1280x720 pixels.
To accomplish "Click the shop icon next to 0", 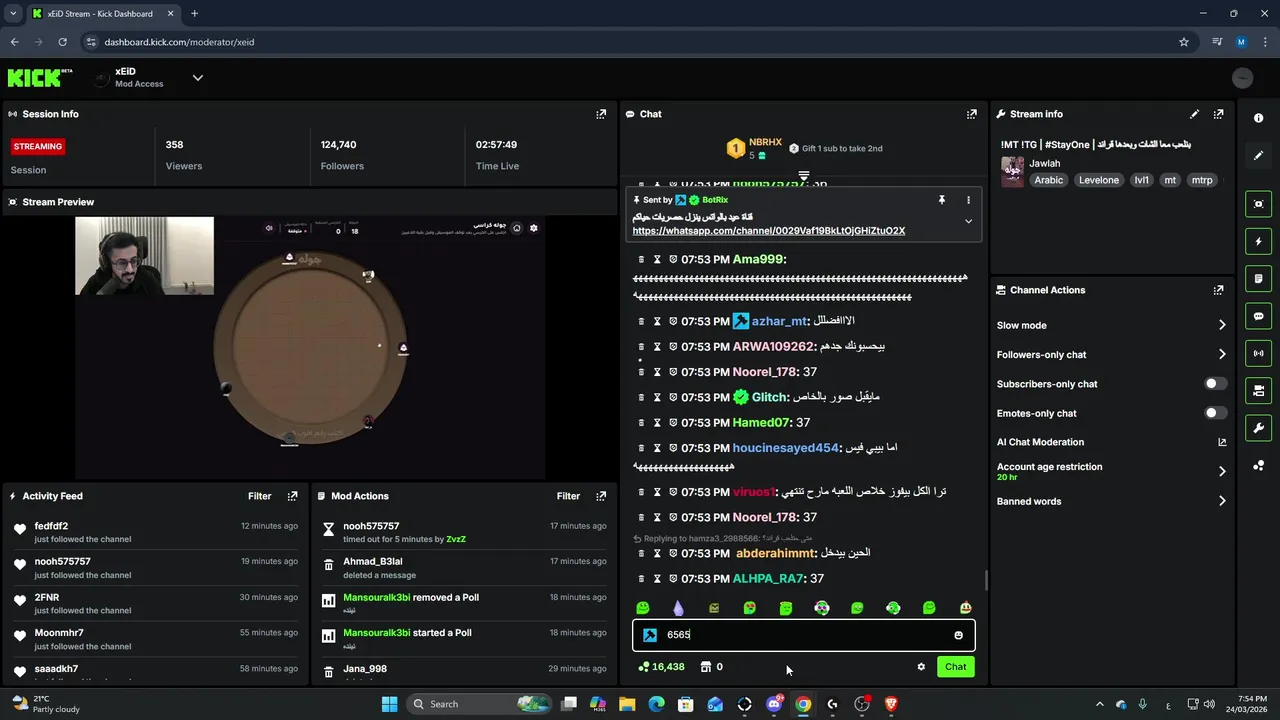I will (x=706, y=667).
